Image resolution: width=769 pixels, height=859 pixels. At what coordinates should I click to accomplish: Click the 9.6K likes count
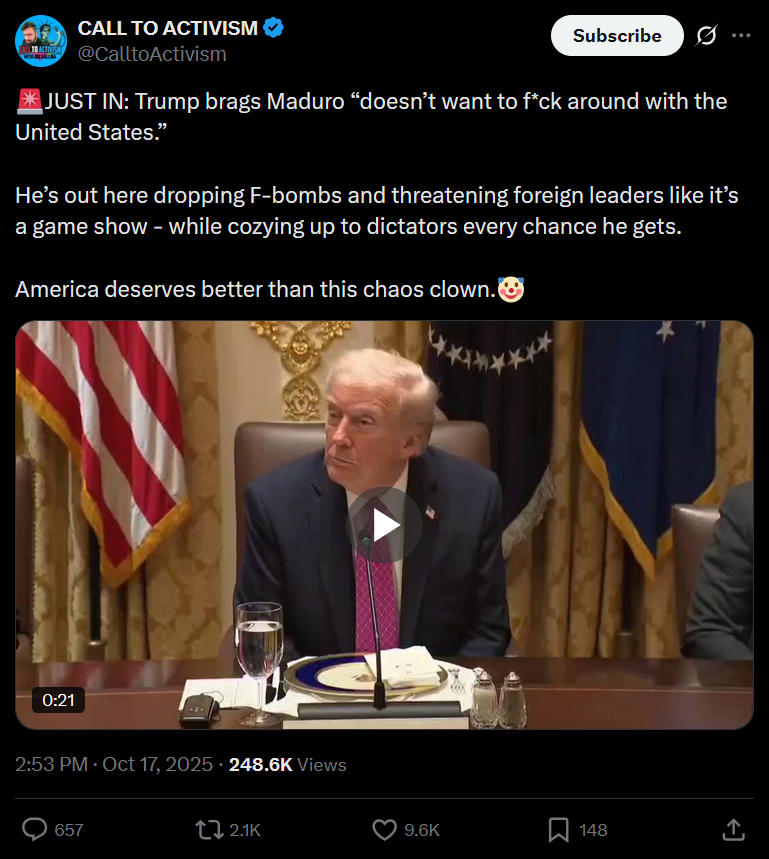click(422, 830)
